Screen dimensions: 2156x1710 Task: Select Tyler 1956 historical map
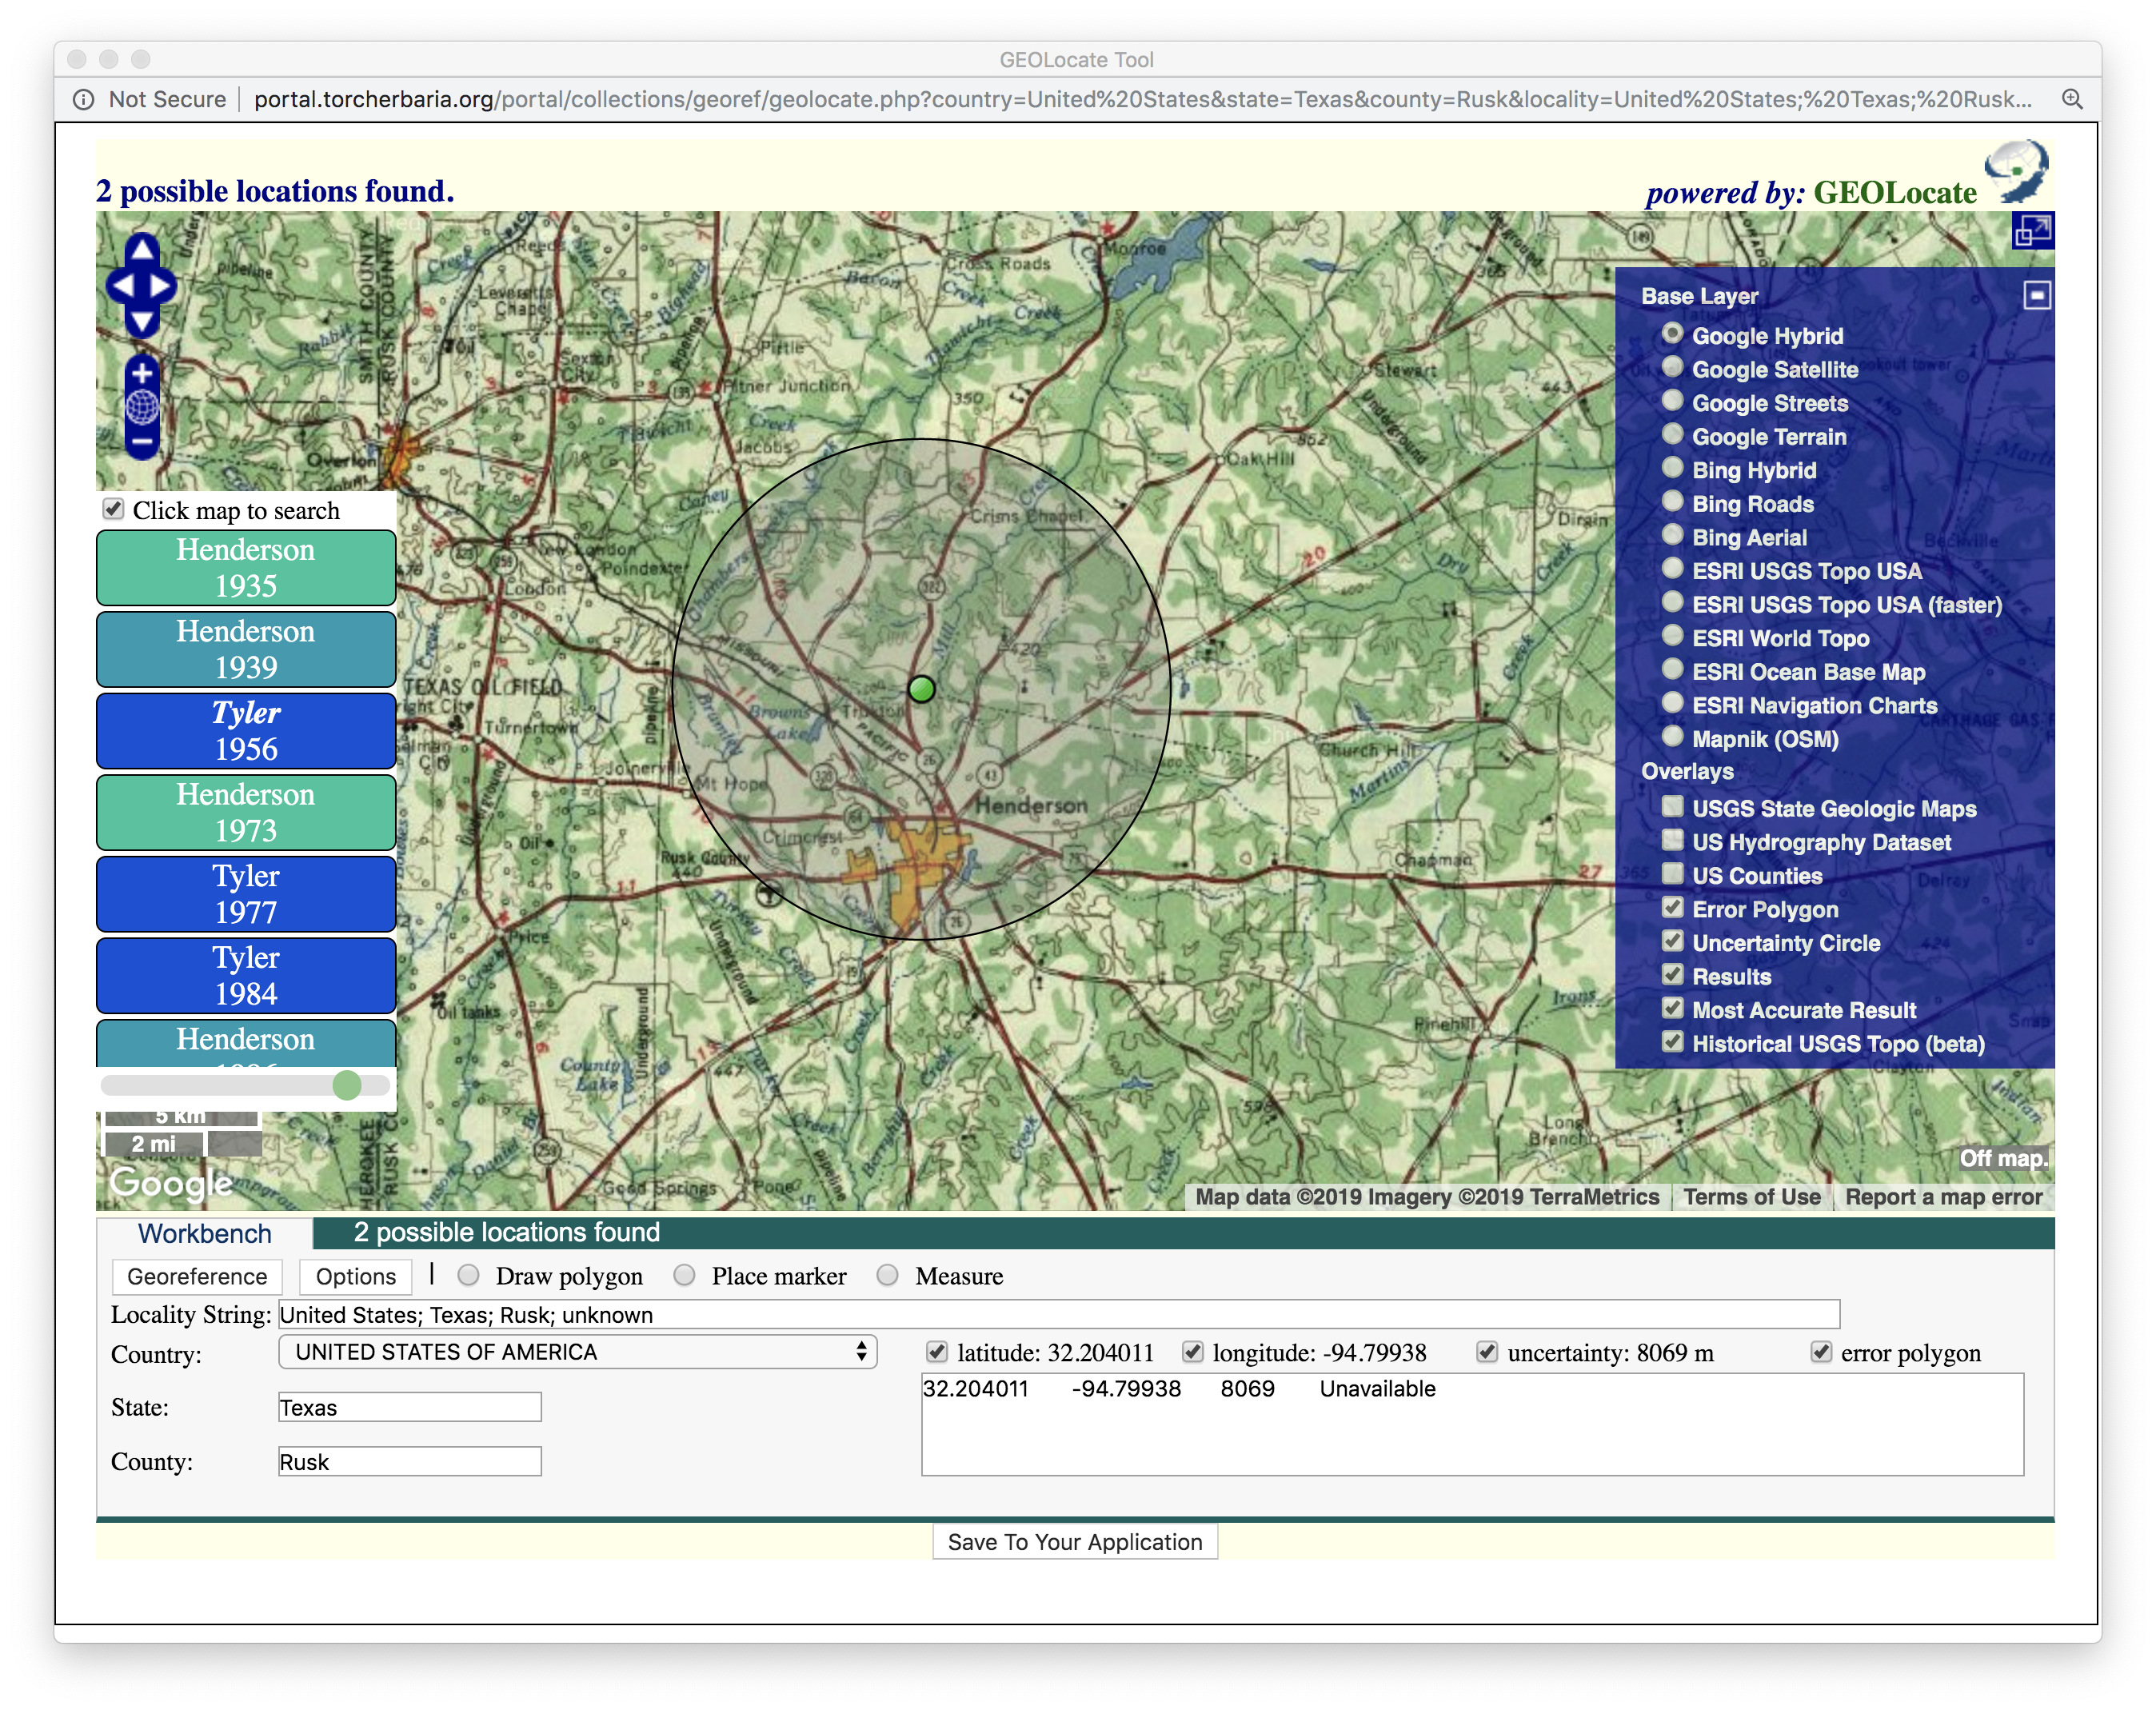(246, 731)
